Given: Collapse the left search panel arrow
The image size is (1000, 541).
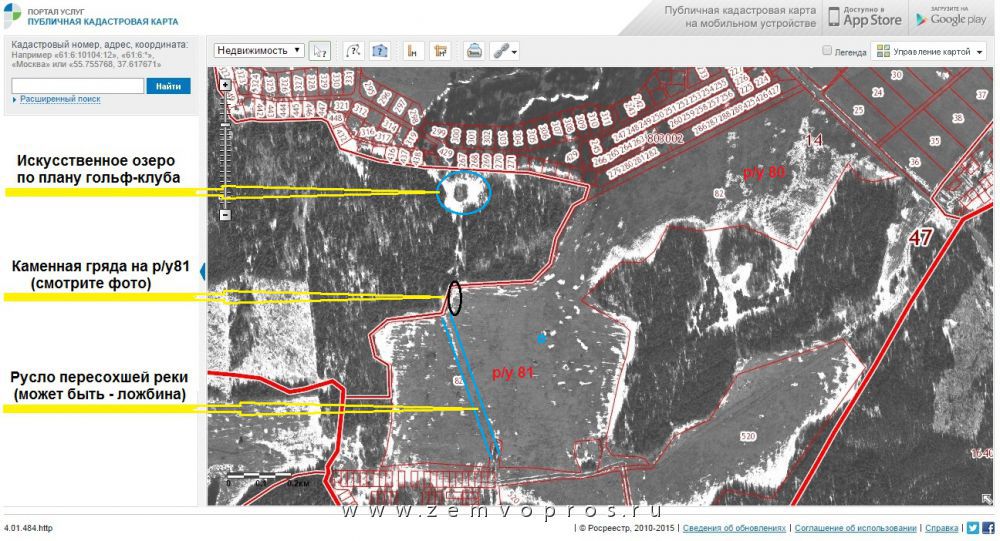Looking at the screenshot, I should coord(203,270).
